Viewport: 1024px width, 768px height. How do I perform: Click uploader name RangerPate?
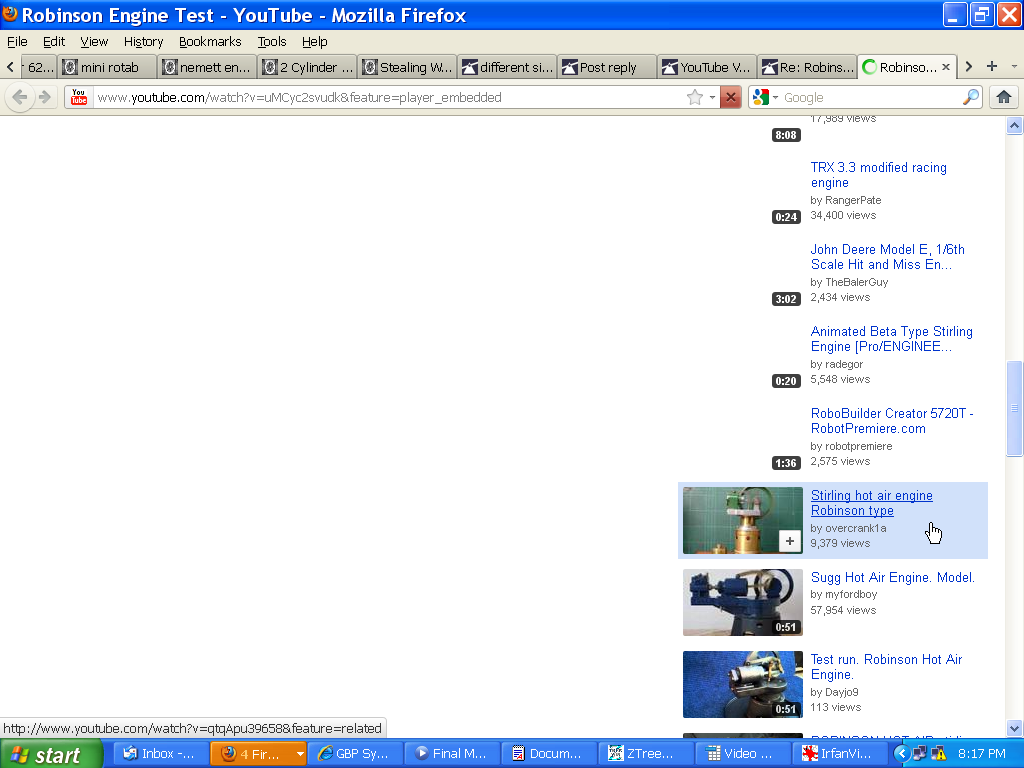point(854,200)
